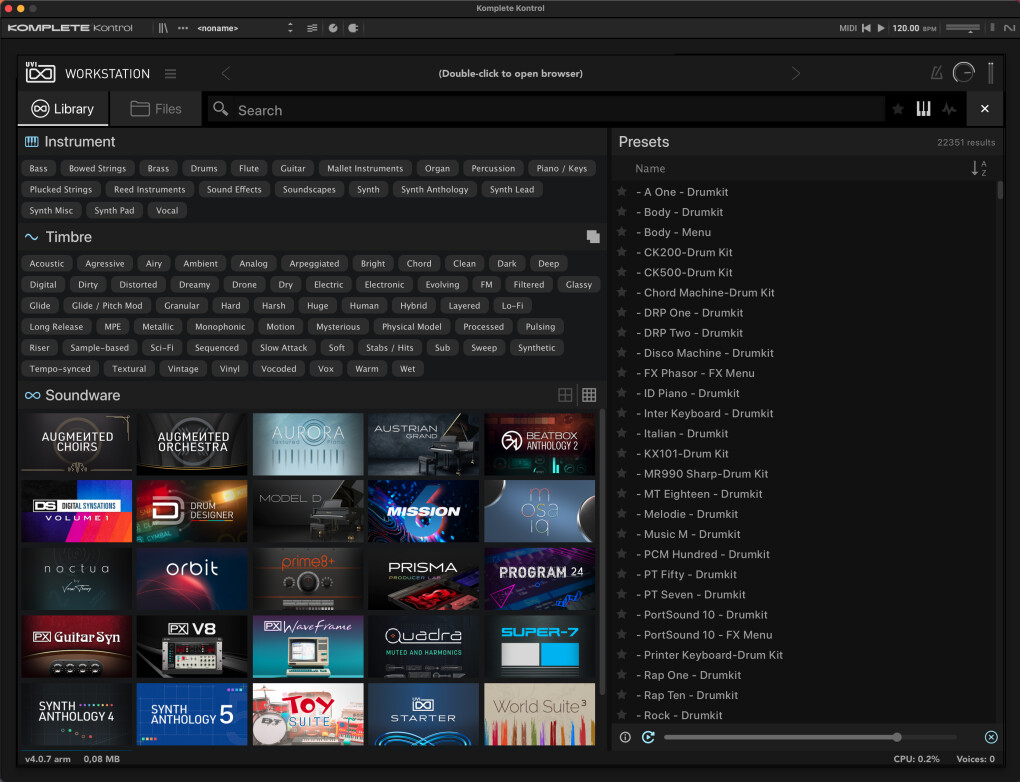
Task: Filter by Vocal instrument tag
Action: pyautogui.click(x=167, y=210)
